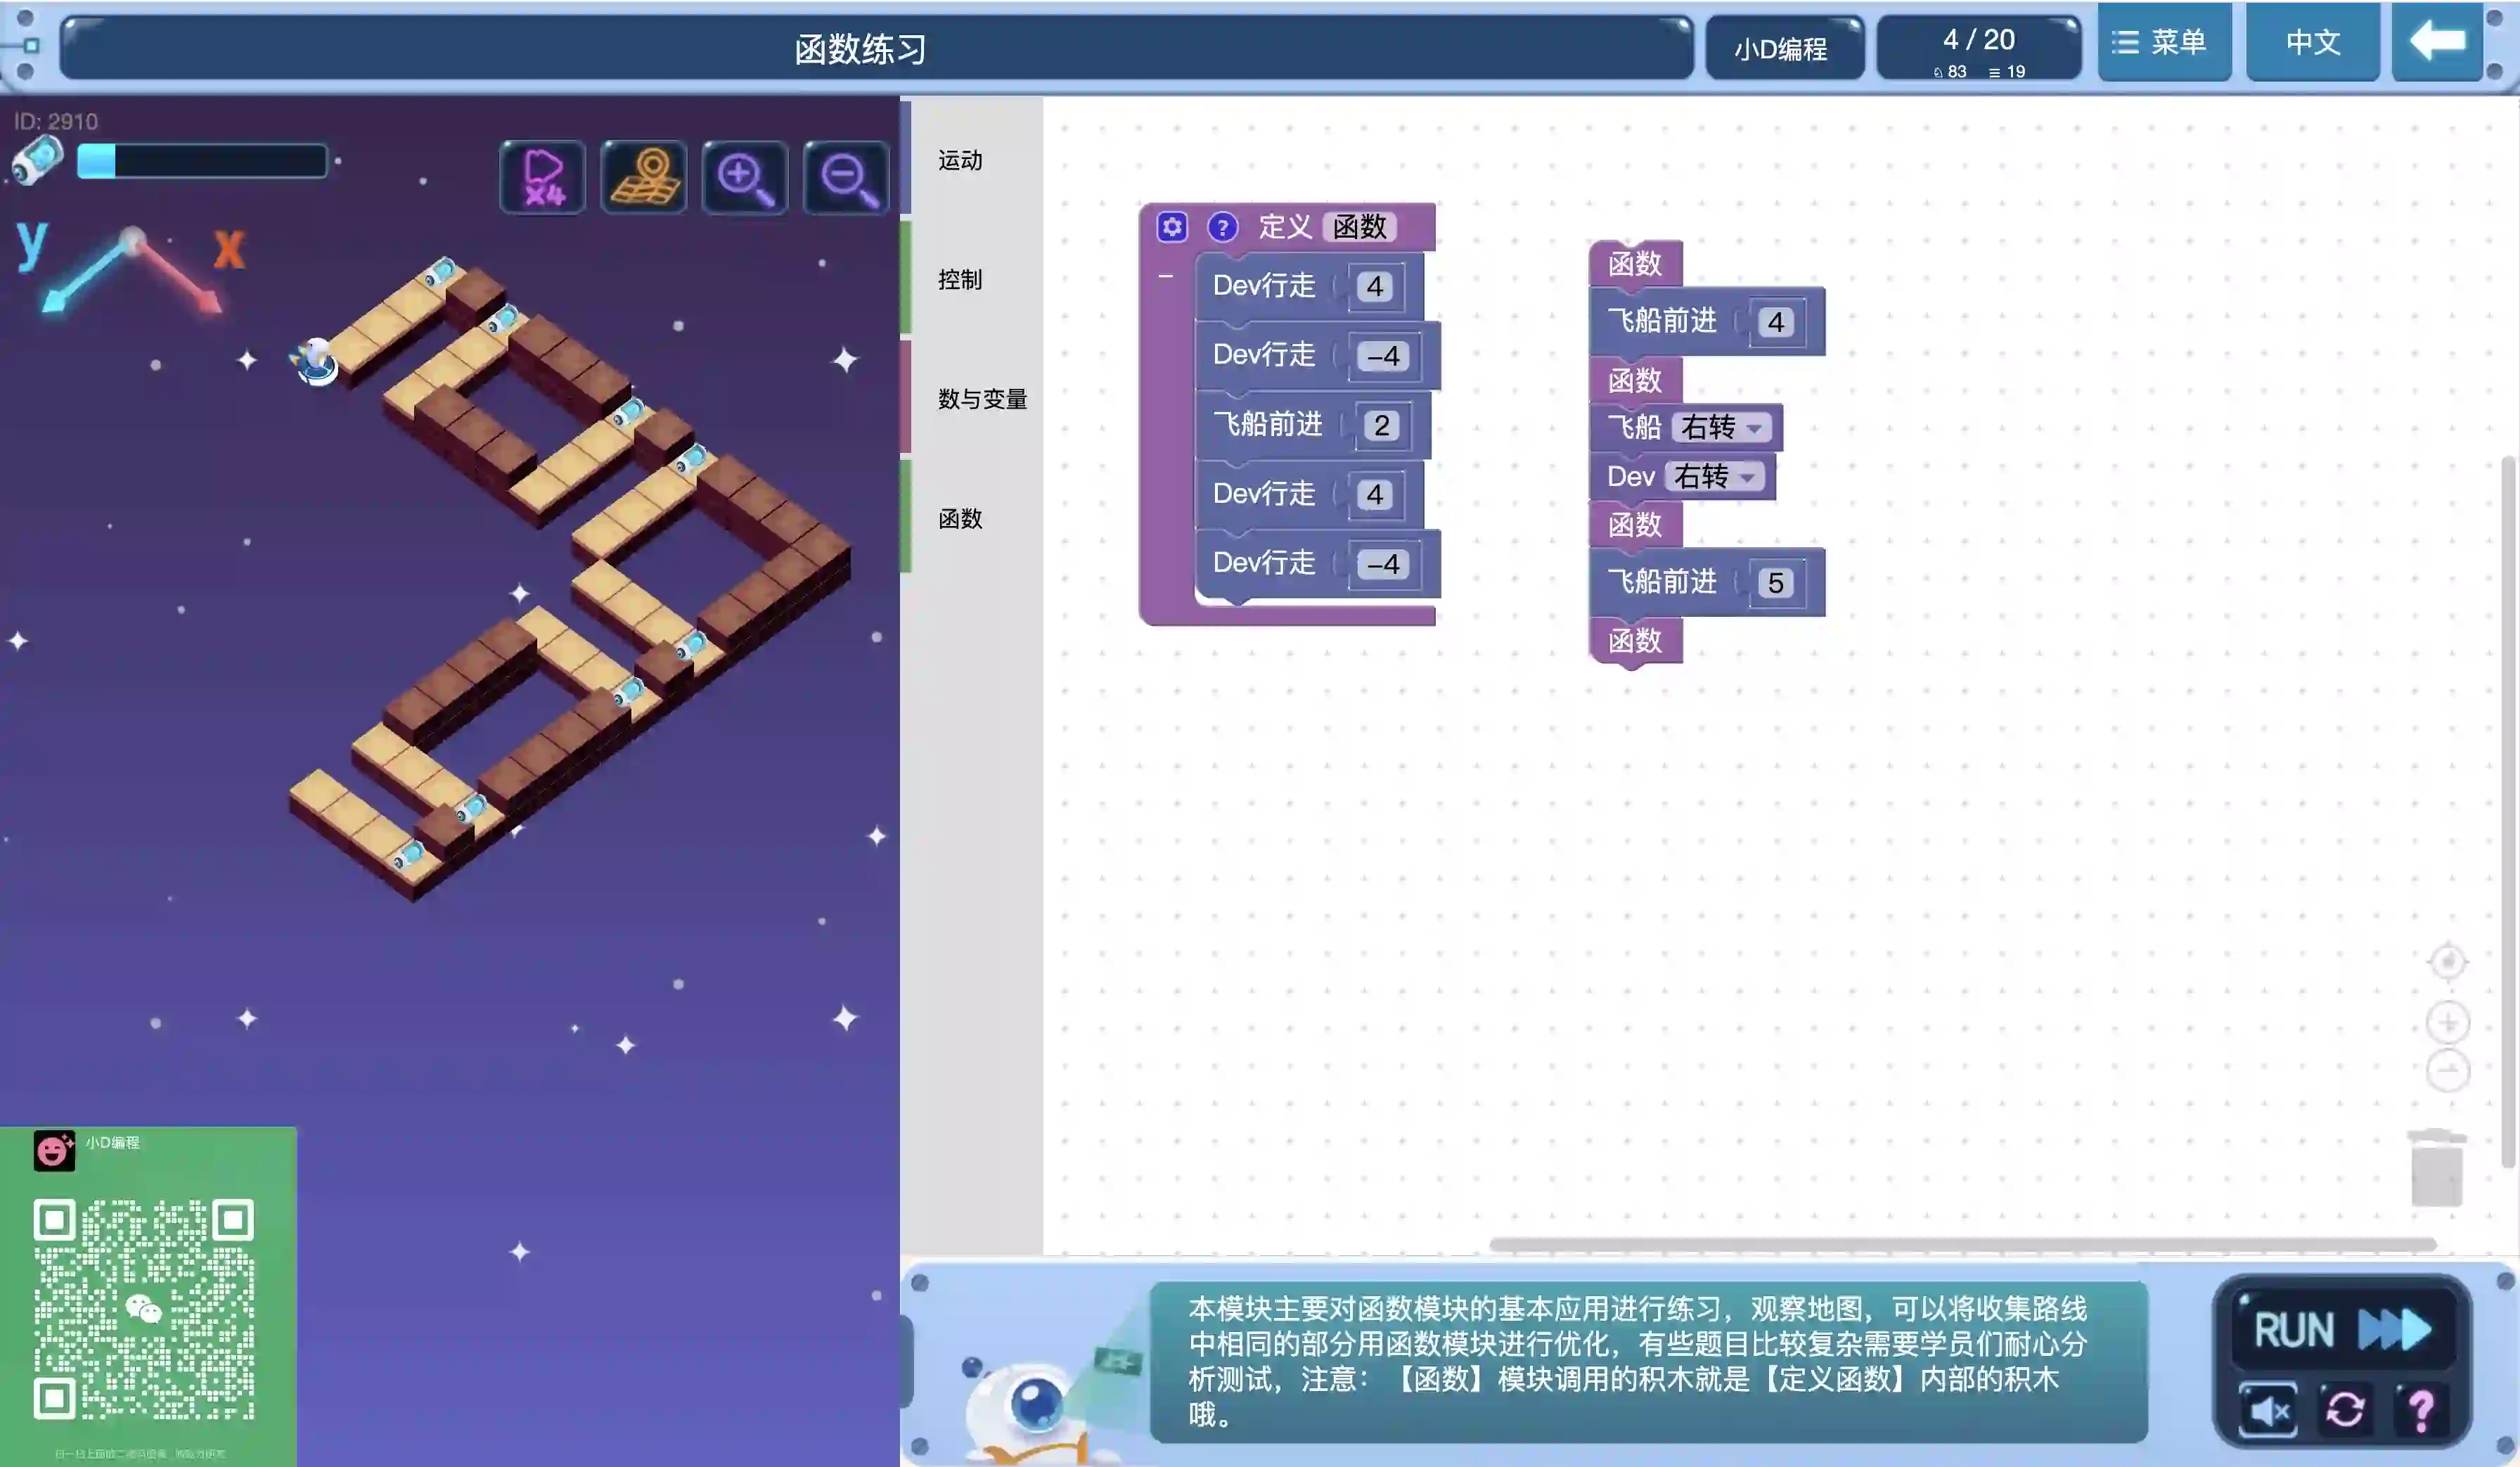Viewport: 2520px width, 1467px height.
Task: Open the map location marker icon
Action: tap(644, 177)
